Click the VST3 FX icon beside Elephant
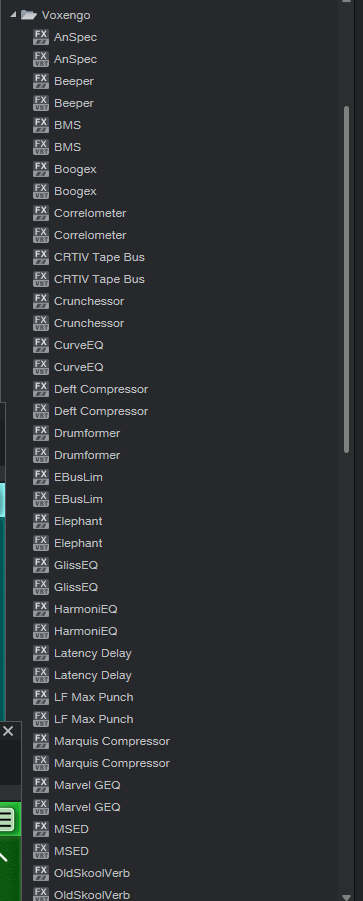The width and height of the screenshot is (363, 901). tap(41, 521)
